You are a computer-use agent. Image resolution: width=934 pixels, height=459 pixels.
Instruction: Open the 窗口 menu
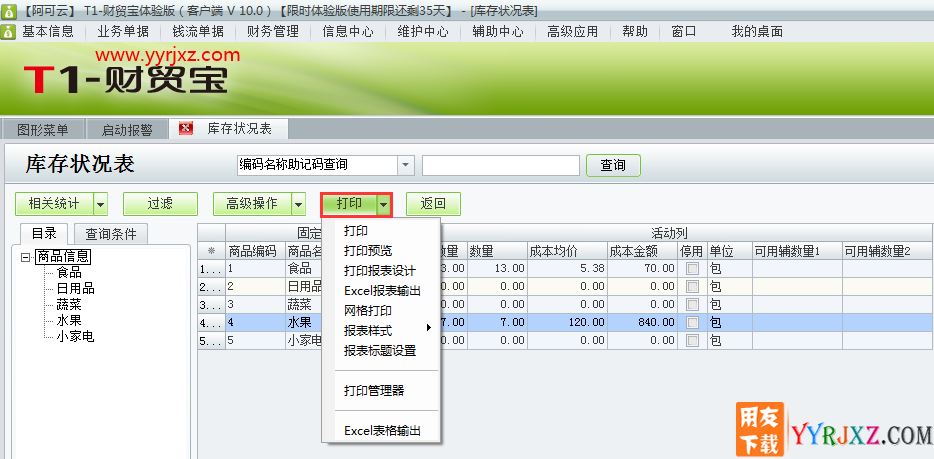point(684,31)
